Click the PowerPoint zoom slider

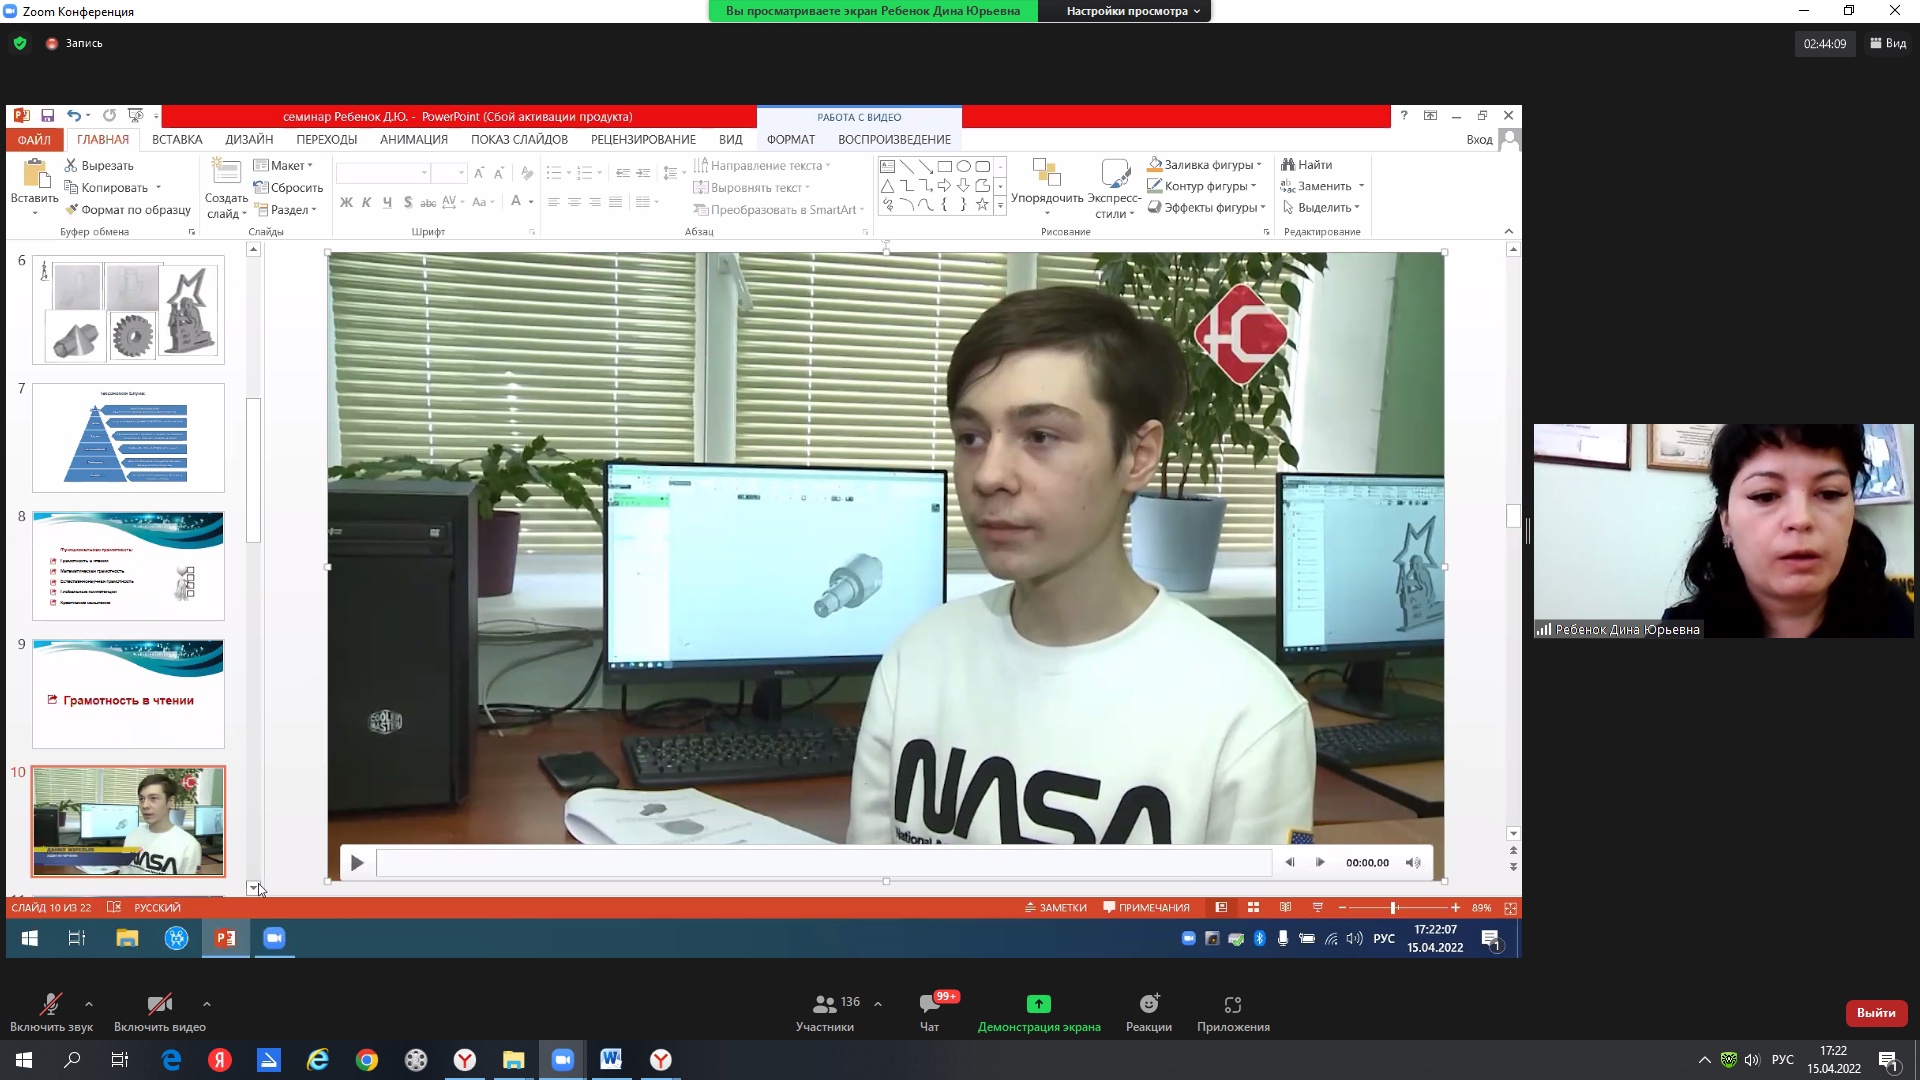pyautogui.click(x=1393, y=908)
